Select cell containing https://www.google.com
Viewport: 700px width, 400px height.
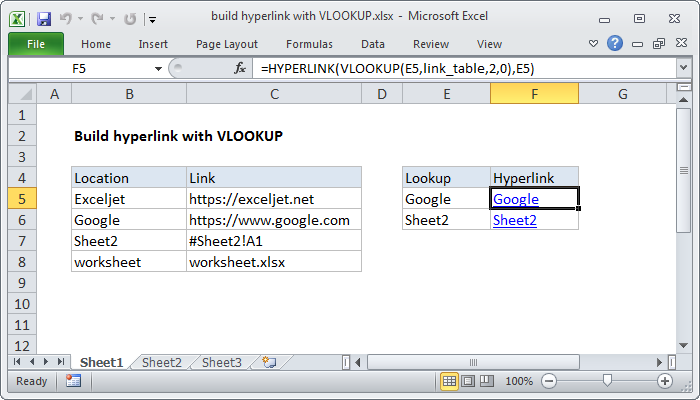pos(274,220)
